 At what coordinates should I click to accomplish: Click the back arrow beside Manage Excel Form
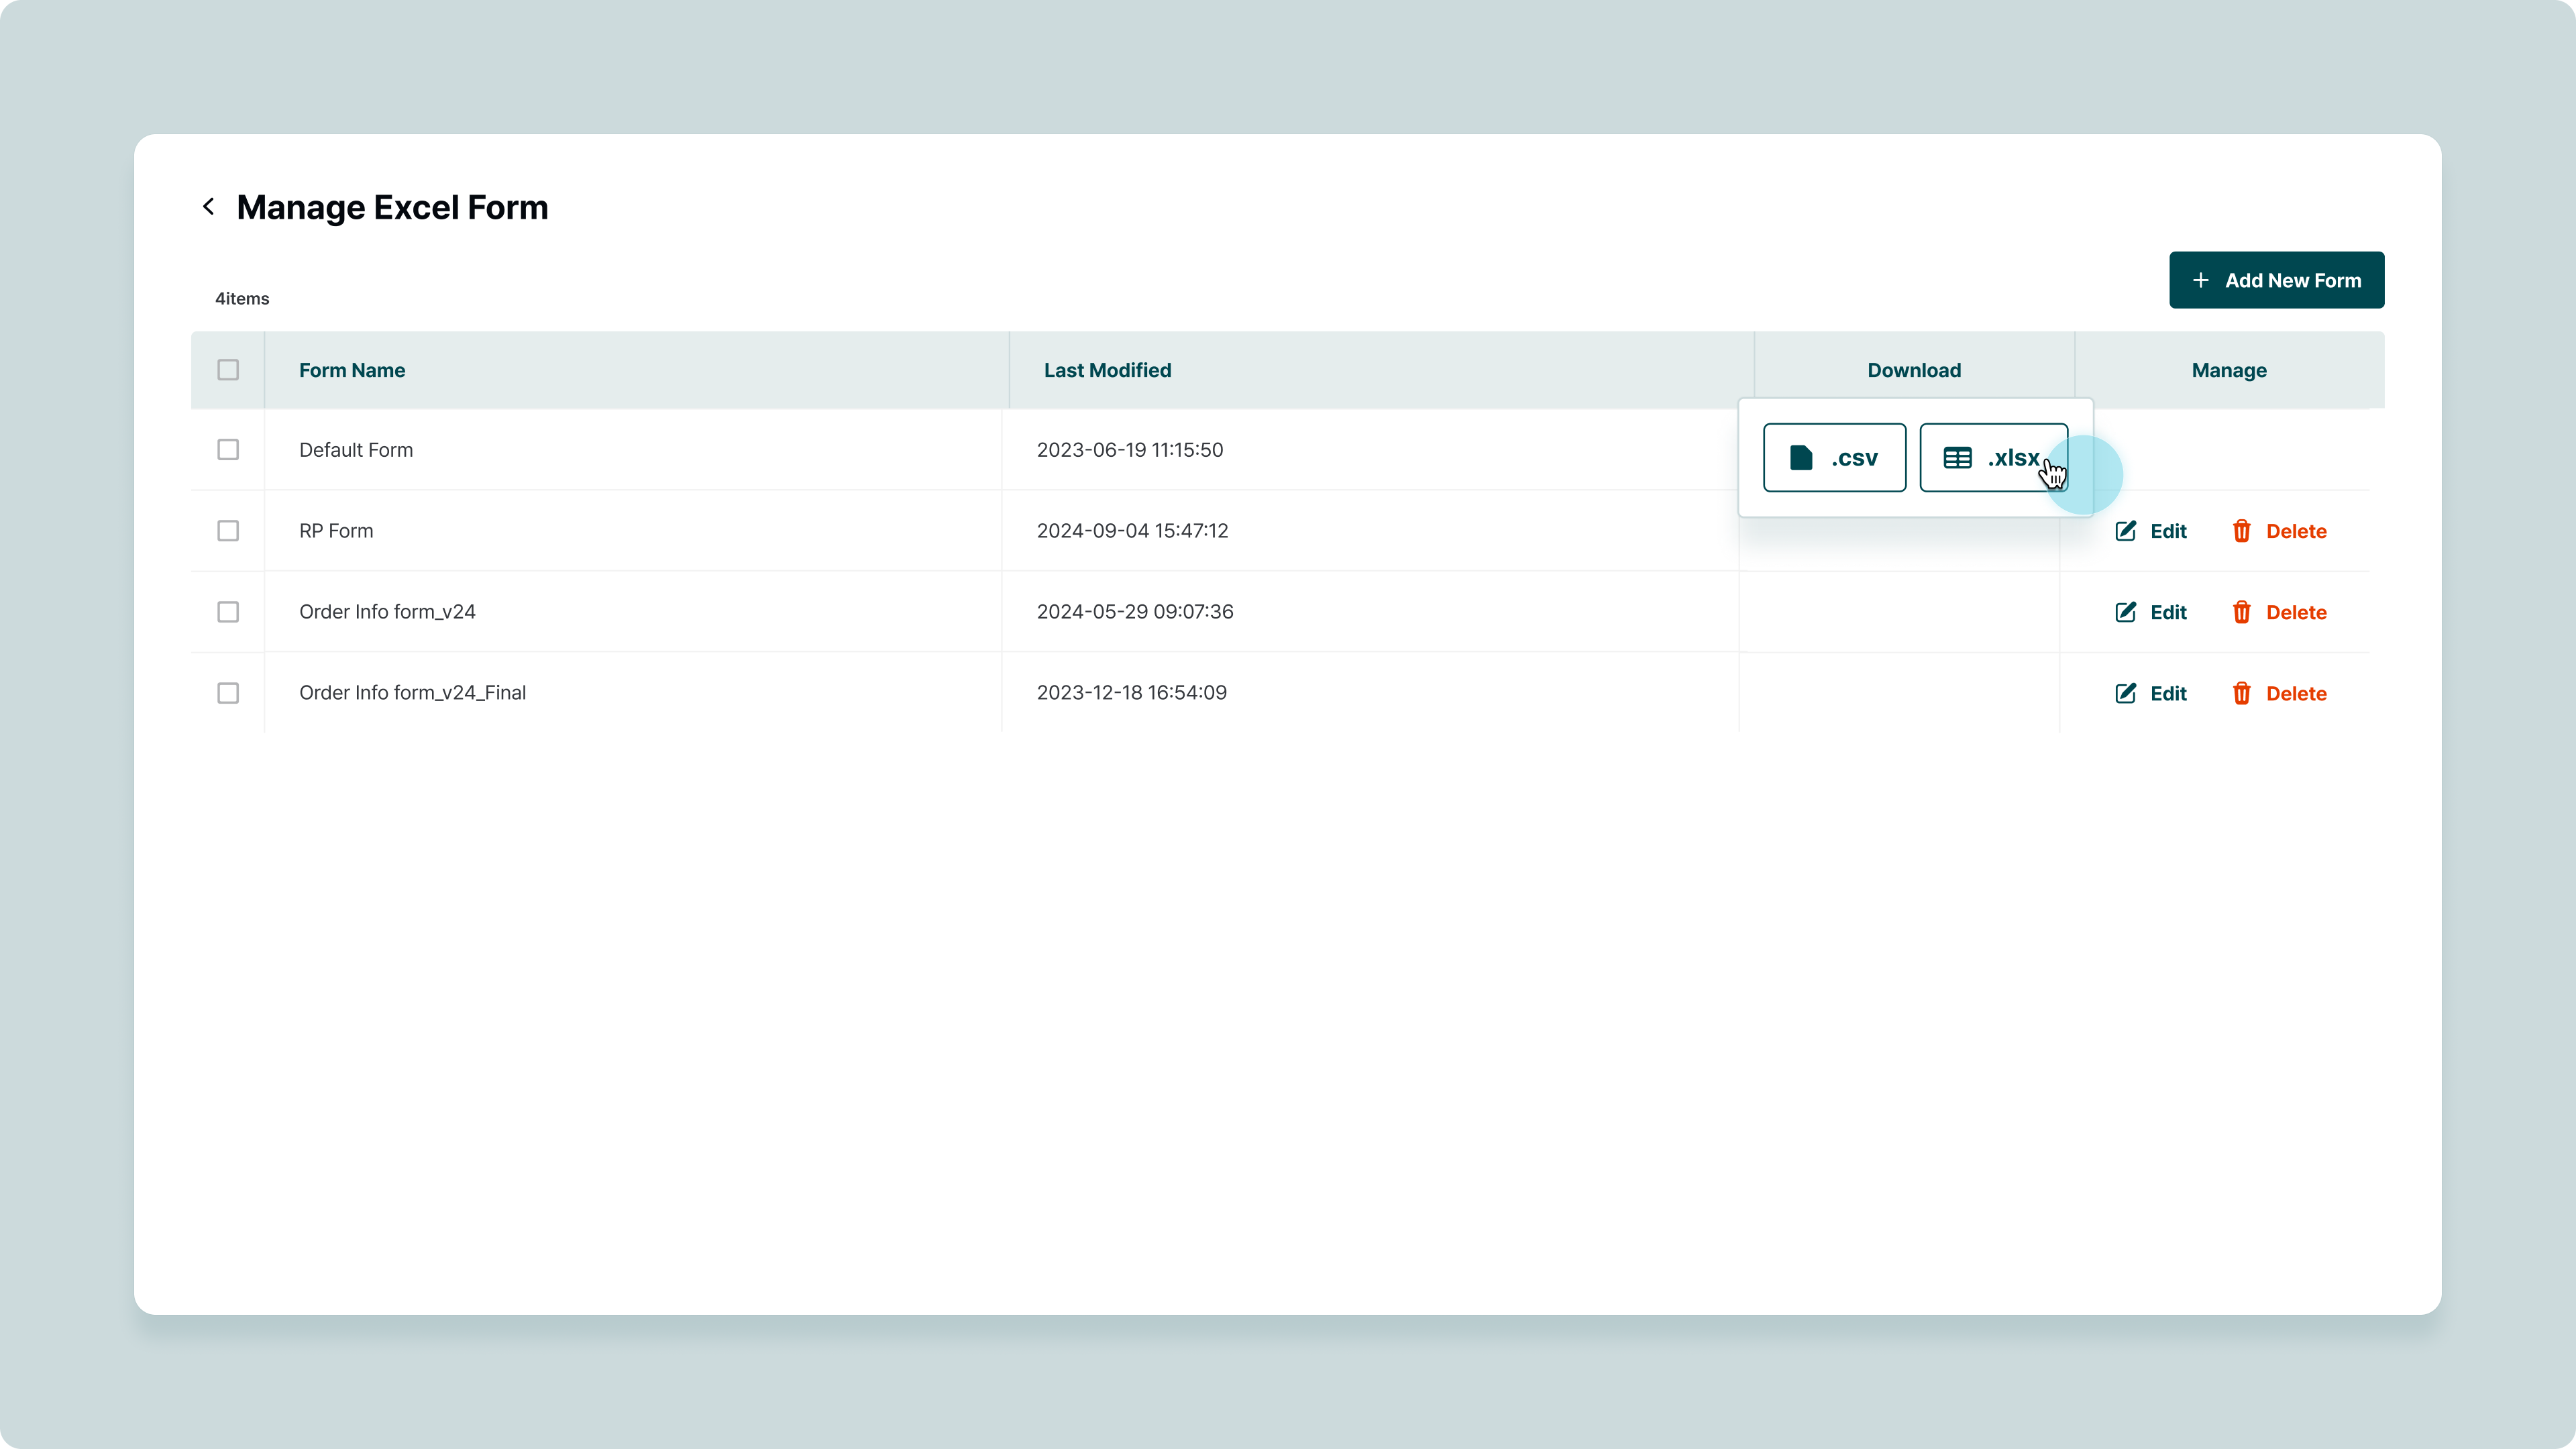coord(208,207)
